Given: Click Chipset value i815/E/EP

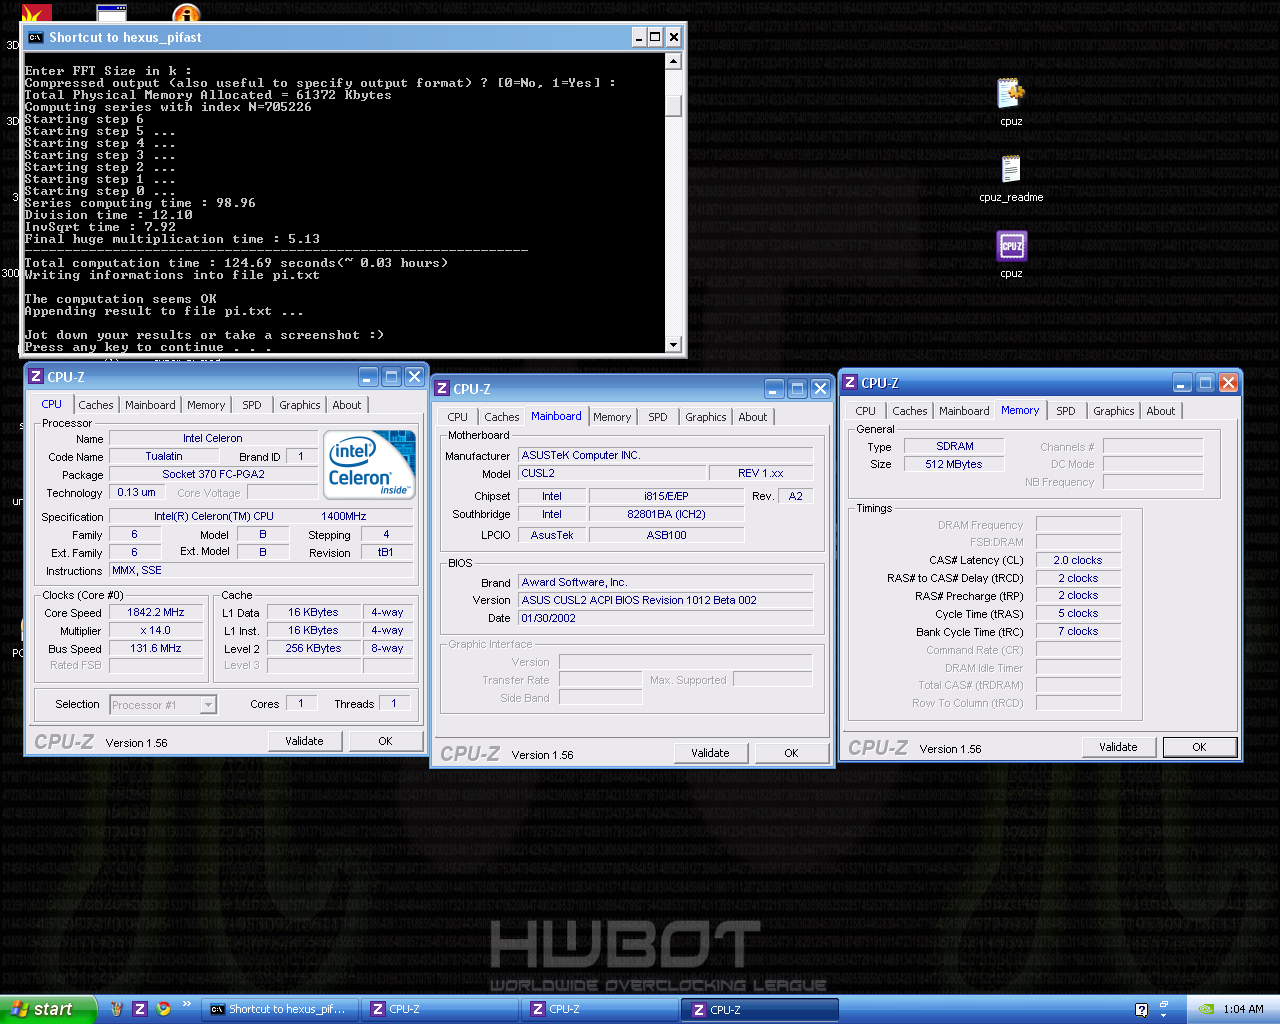Looking at the screenshot, I should point(666,496).
